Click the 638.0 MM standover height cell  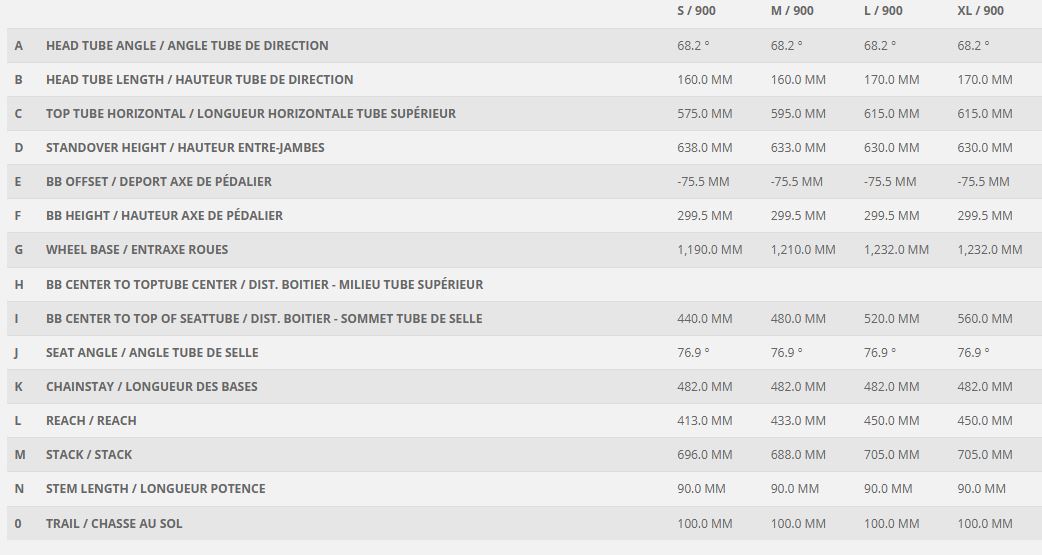(x=704, y=147)
